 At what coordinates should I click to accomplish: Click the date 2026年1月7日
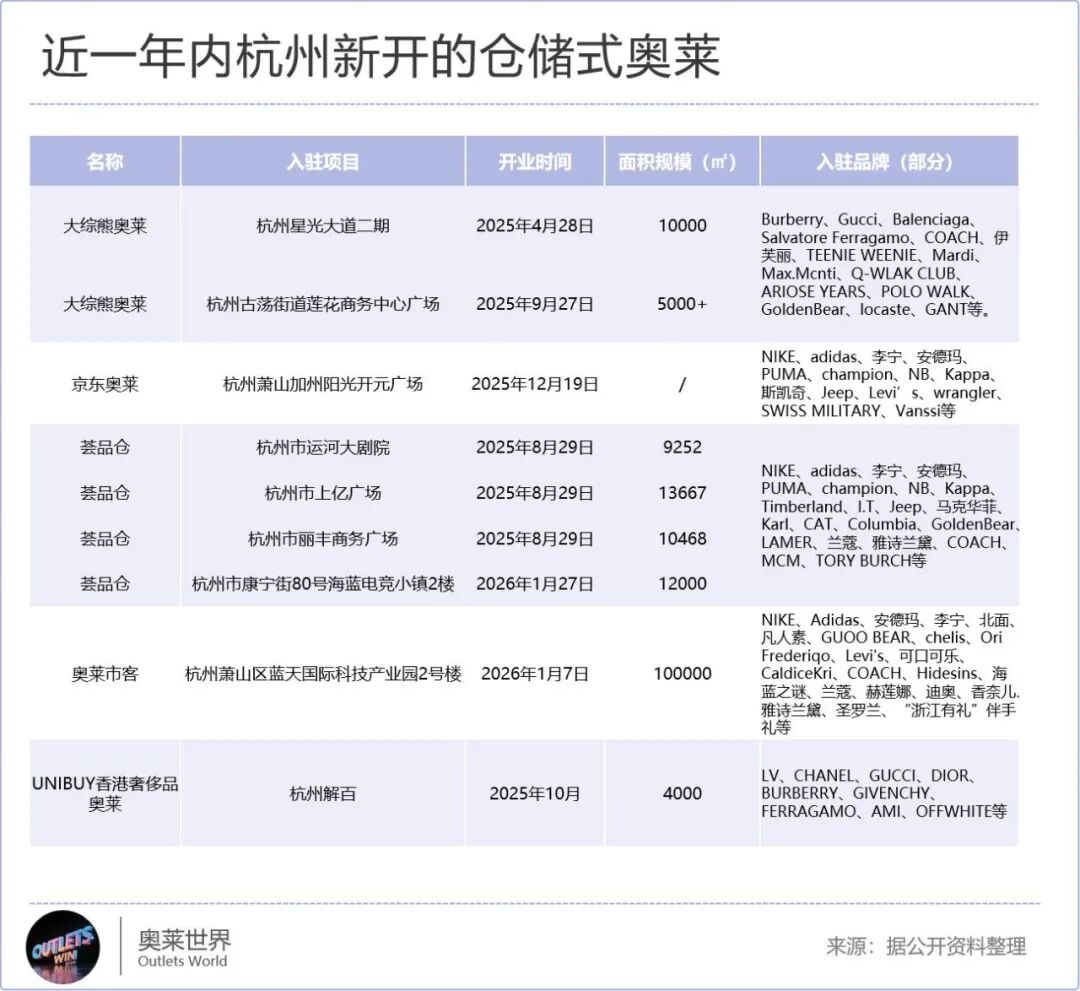535,674
